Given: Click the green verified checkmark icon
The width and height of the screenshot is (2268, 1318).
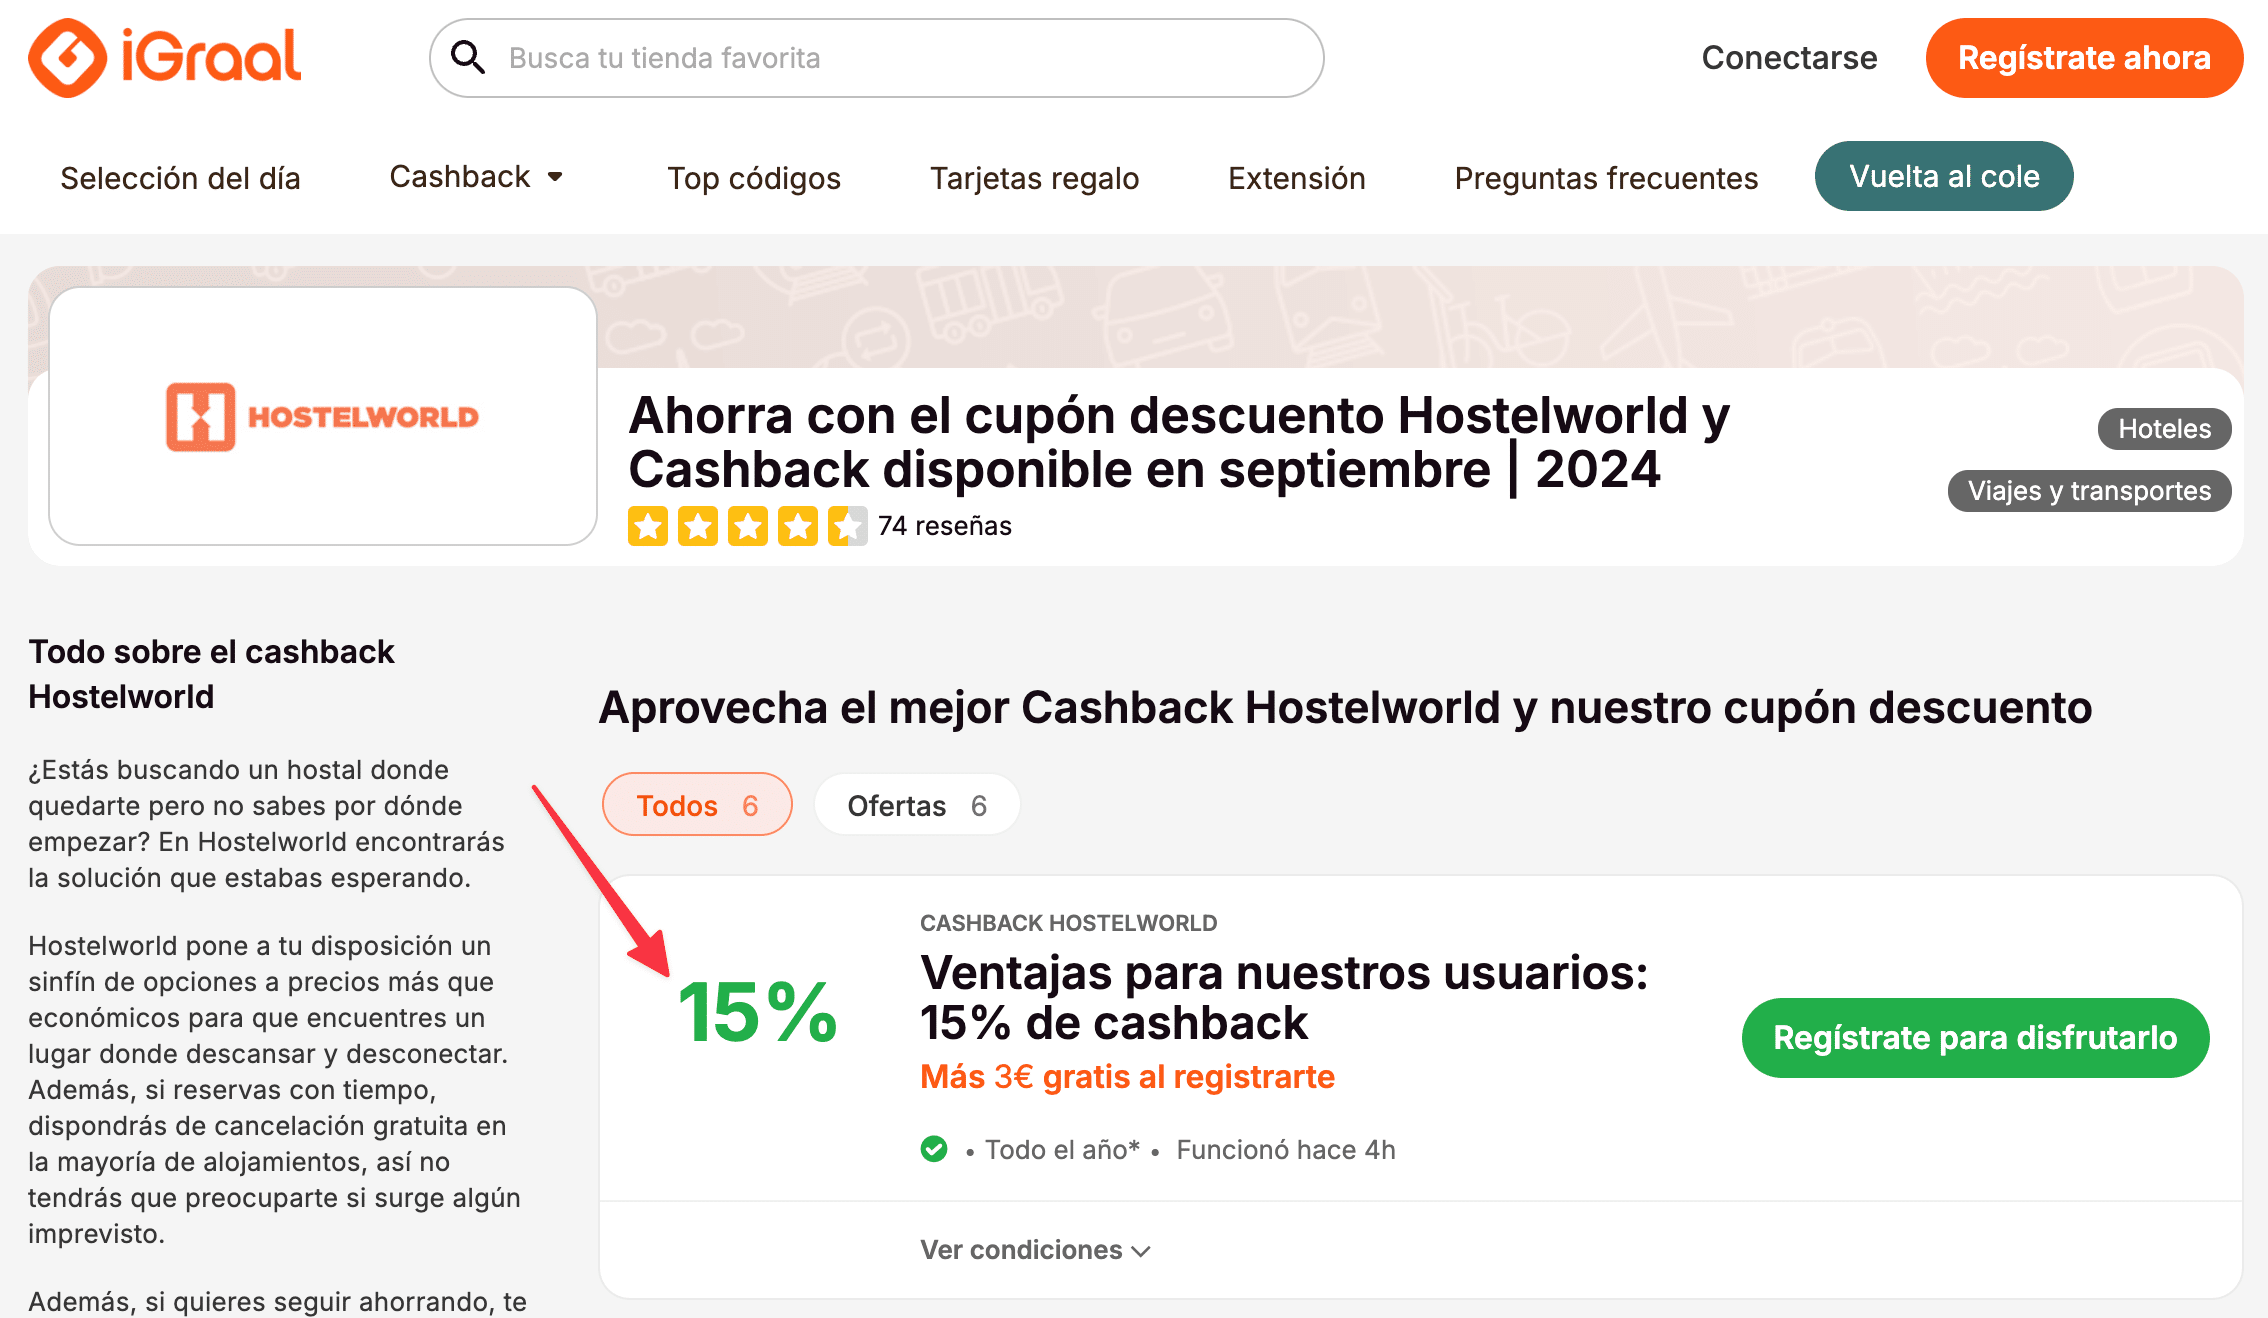Looking at the screenshot, I should (x=934, y=1149).
